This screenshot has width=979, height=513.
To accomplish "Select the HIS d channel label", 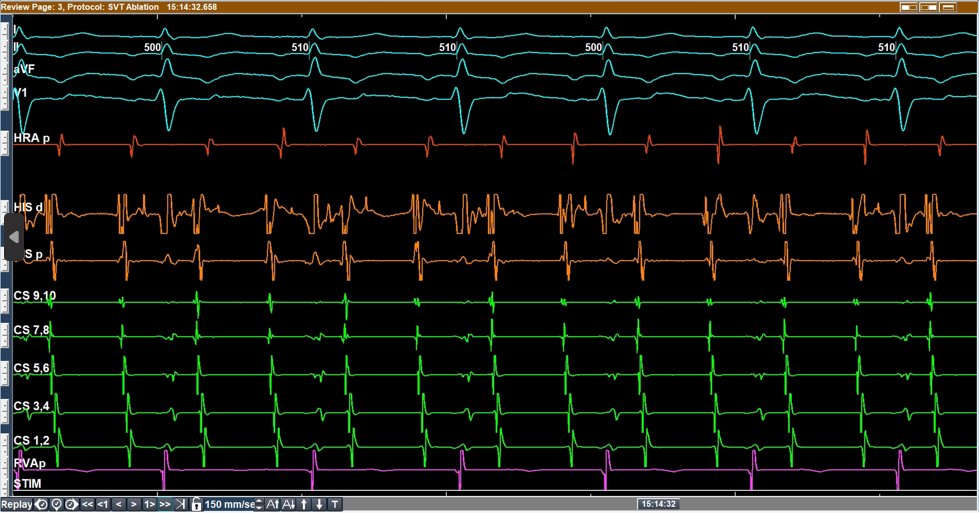I will pos(28,207).
